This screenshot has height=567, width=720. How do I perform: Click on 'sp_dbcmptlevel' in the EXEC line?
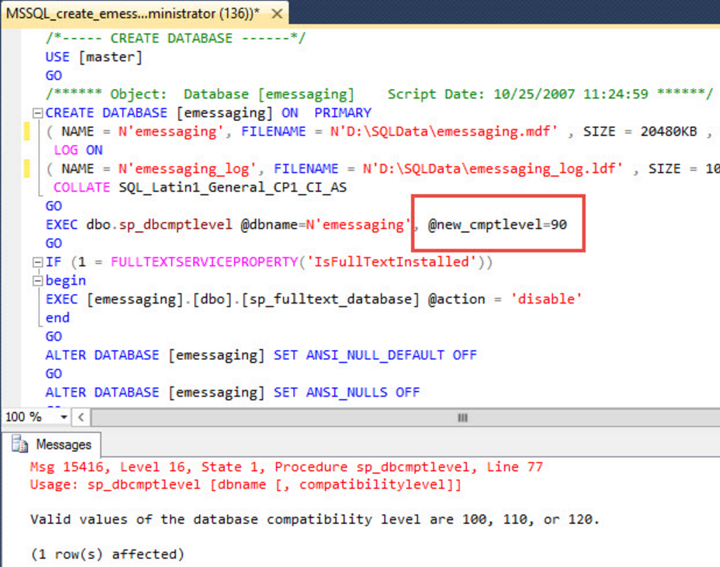click(175, 225)
